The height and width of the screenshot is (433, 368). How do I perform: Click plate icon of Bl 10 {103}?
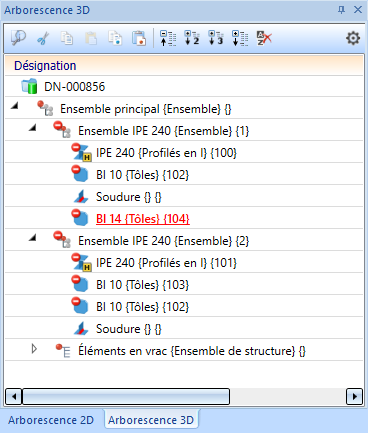(x=80, y=284)
